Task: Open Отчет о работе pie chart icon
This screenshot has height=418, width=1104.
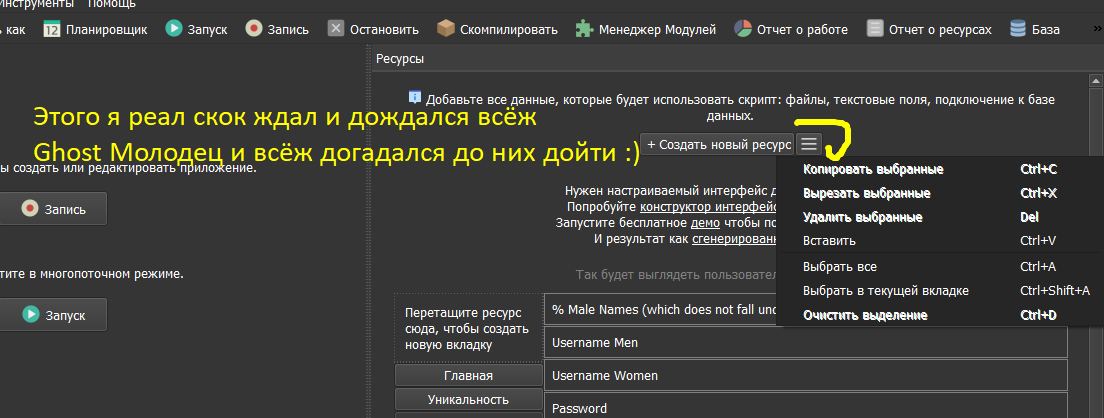Action: [743, 29]
